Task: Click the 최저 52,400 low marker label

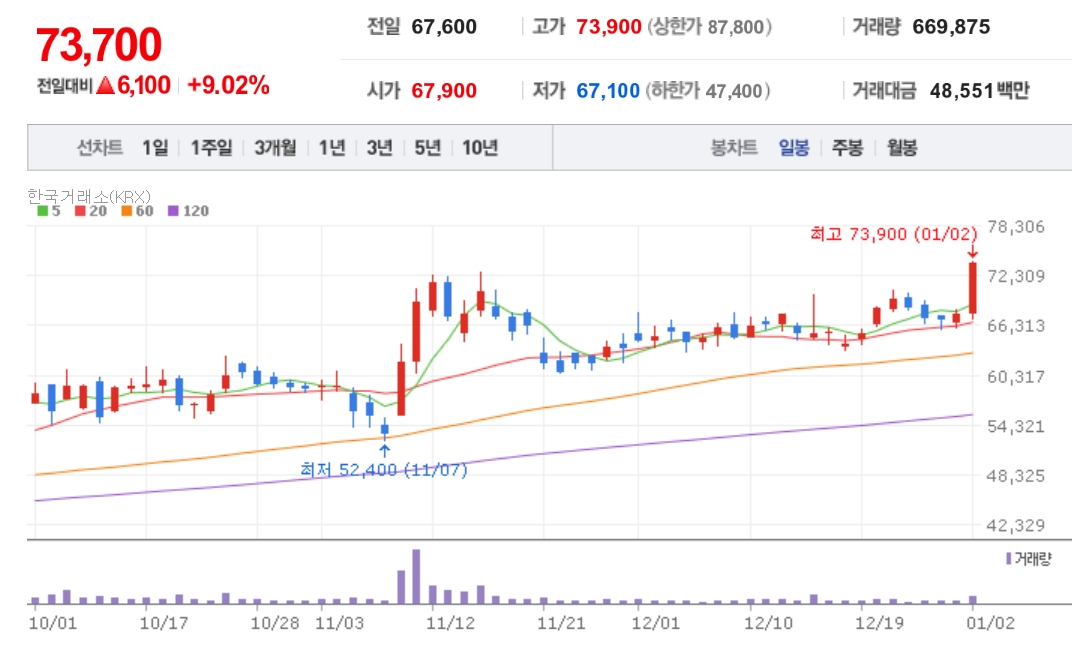Action: tap(384, 470)
